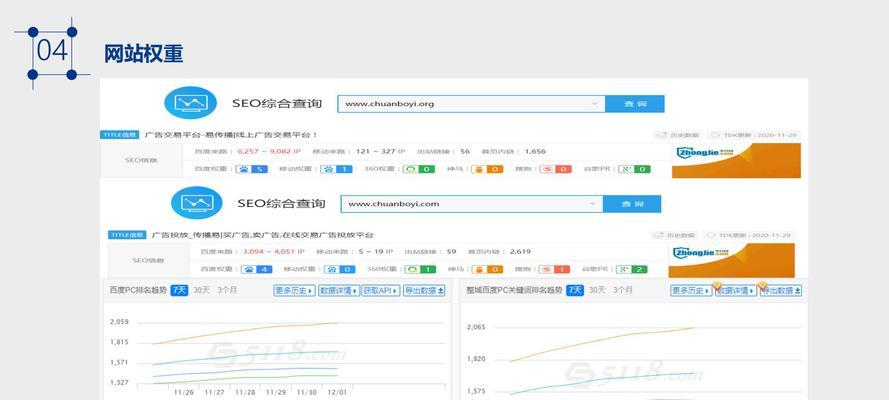Viewport: 889px width, 400px height.
Task: Click the 2,059 value on the left chart axis
Action: point(119,322)
